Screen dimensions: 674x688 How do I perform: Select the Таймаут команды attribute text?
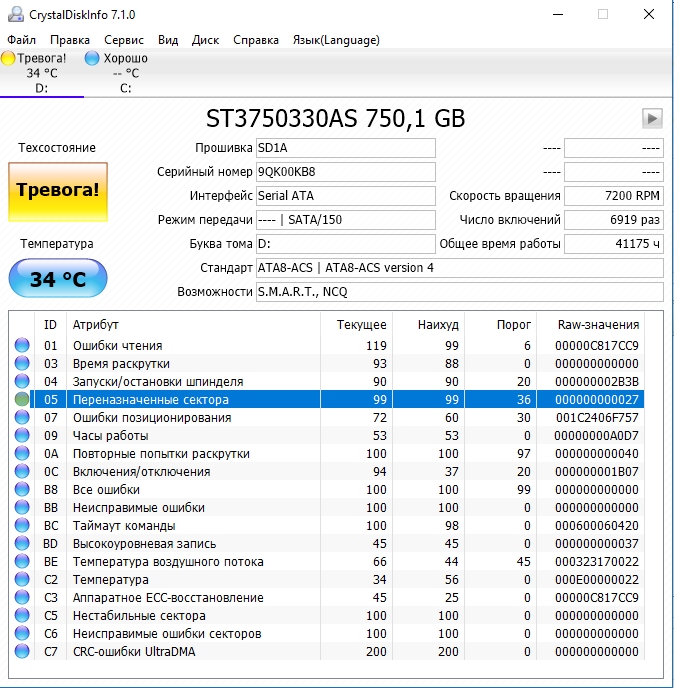click(124, 526)
